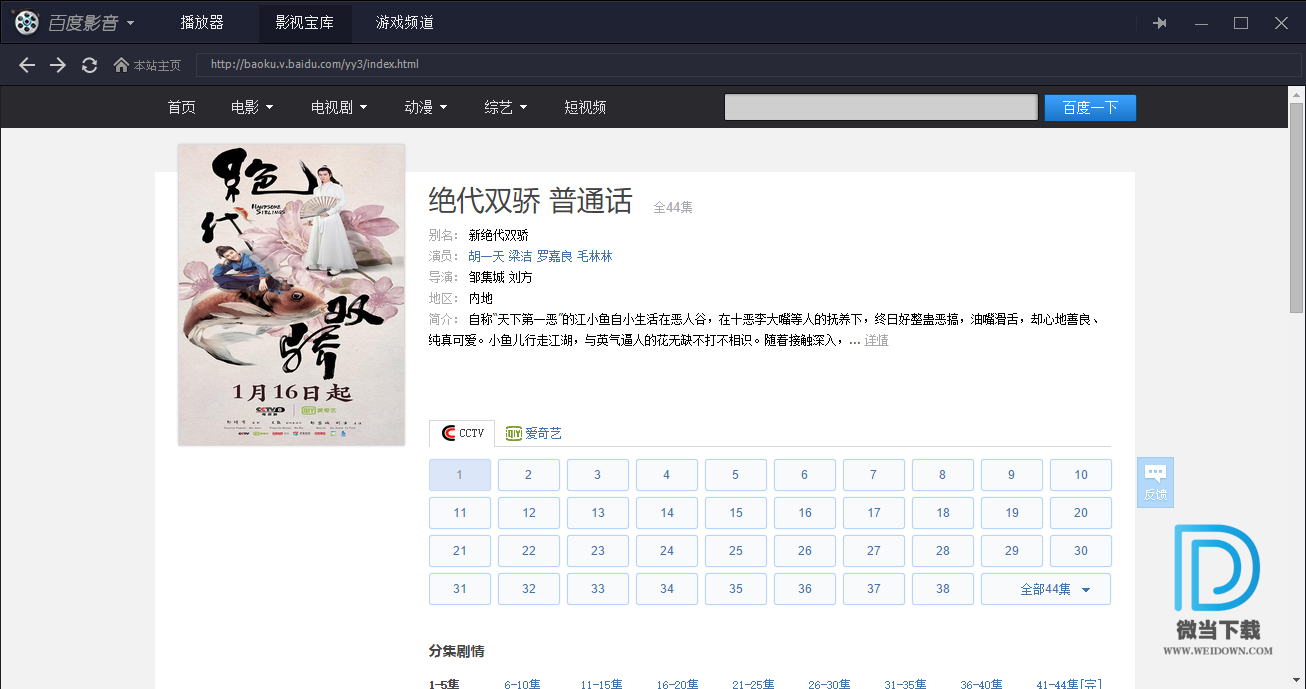Open the 百度影音 title dropdown arrow
This screenshot has height=689, width=1306.
[x=130, y=23]
